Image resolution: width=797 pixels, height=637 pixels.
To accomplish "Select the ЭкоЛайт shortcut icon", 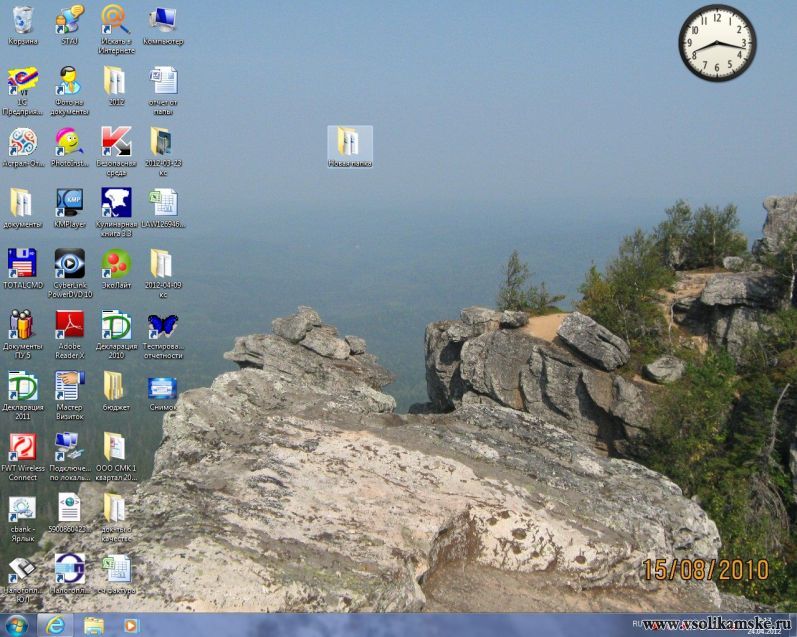I will tap(116, 264).
